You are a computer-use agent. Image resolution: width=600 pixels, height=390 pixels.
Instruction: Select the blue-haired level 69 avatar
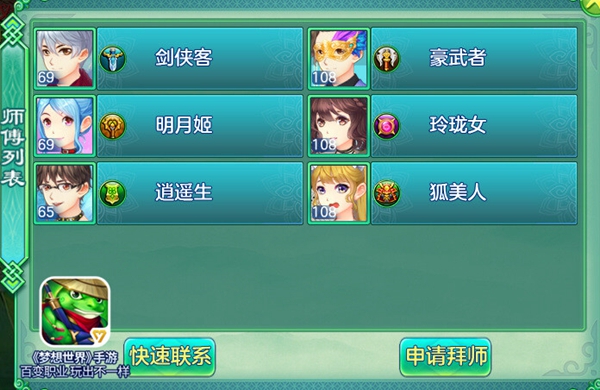pos(65,126)
